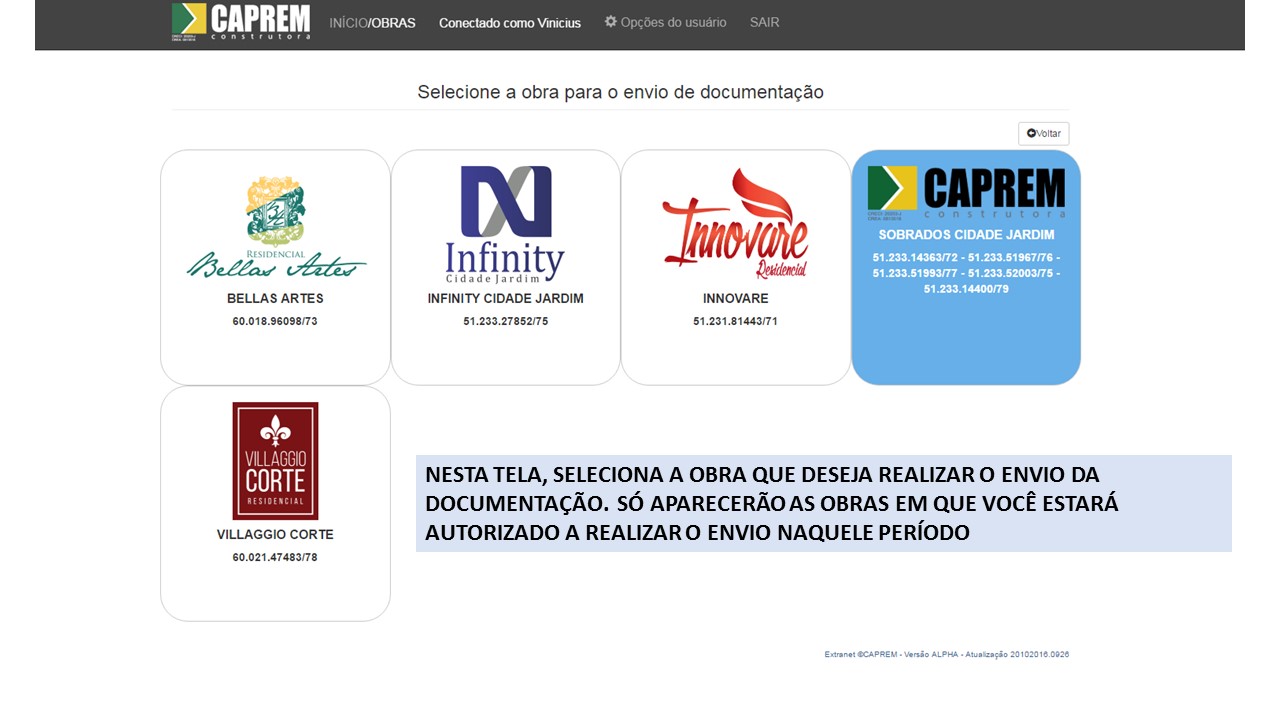Open the INÍCIO navigation link
The width and height of the screenshot is (1280, 720).
pos(347,23)
